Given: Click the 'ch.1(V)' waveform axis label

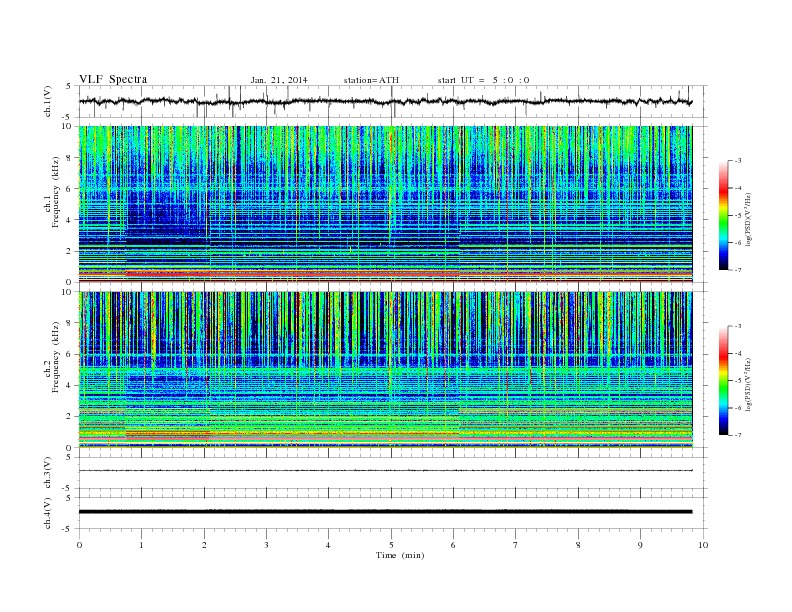Looking at the screenshot, I should tap(48, 101).
